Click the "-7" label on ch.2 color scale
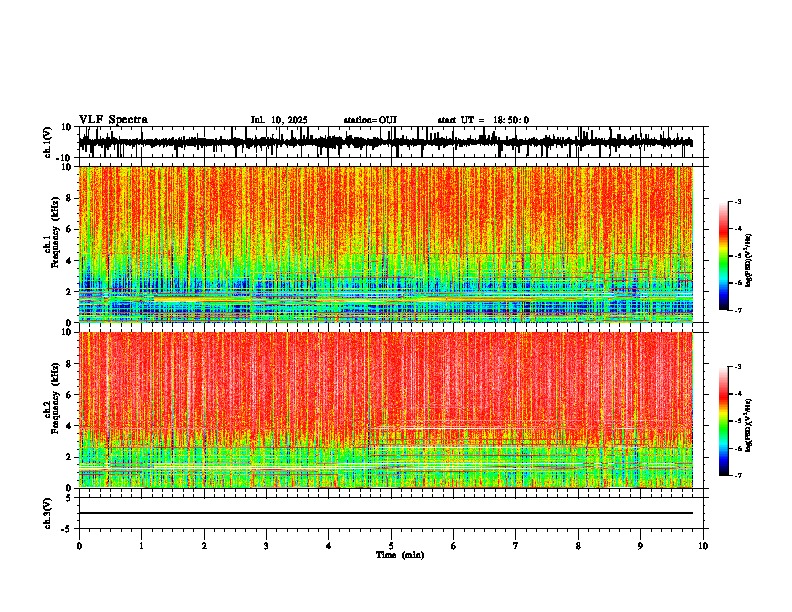This screenshot has height=612, width=792. pyautogui.click(x=737, y=475)
